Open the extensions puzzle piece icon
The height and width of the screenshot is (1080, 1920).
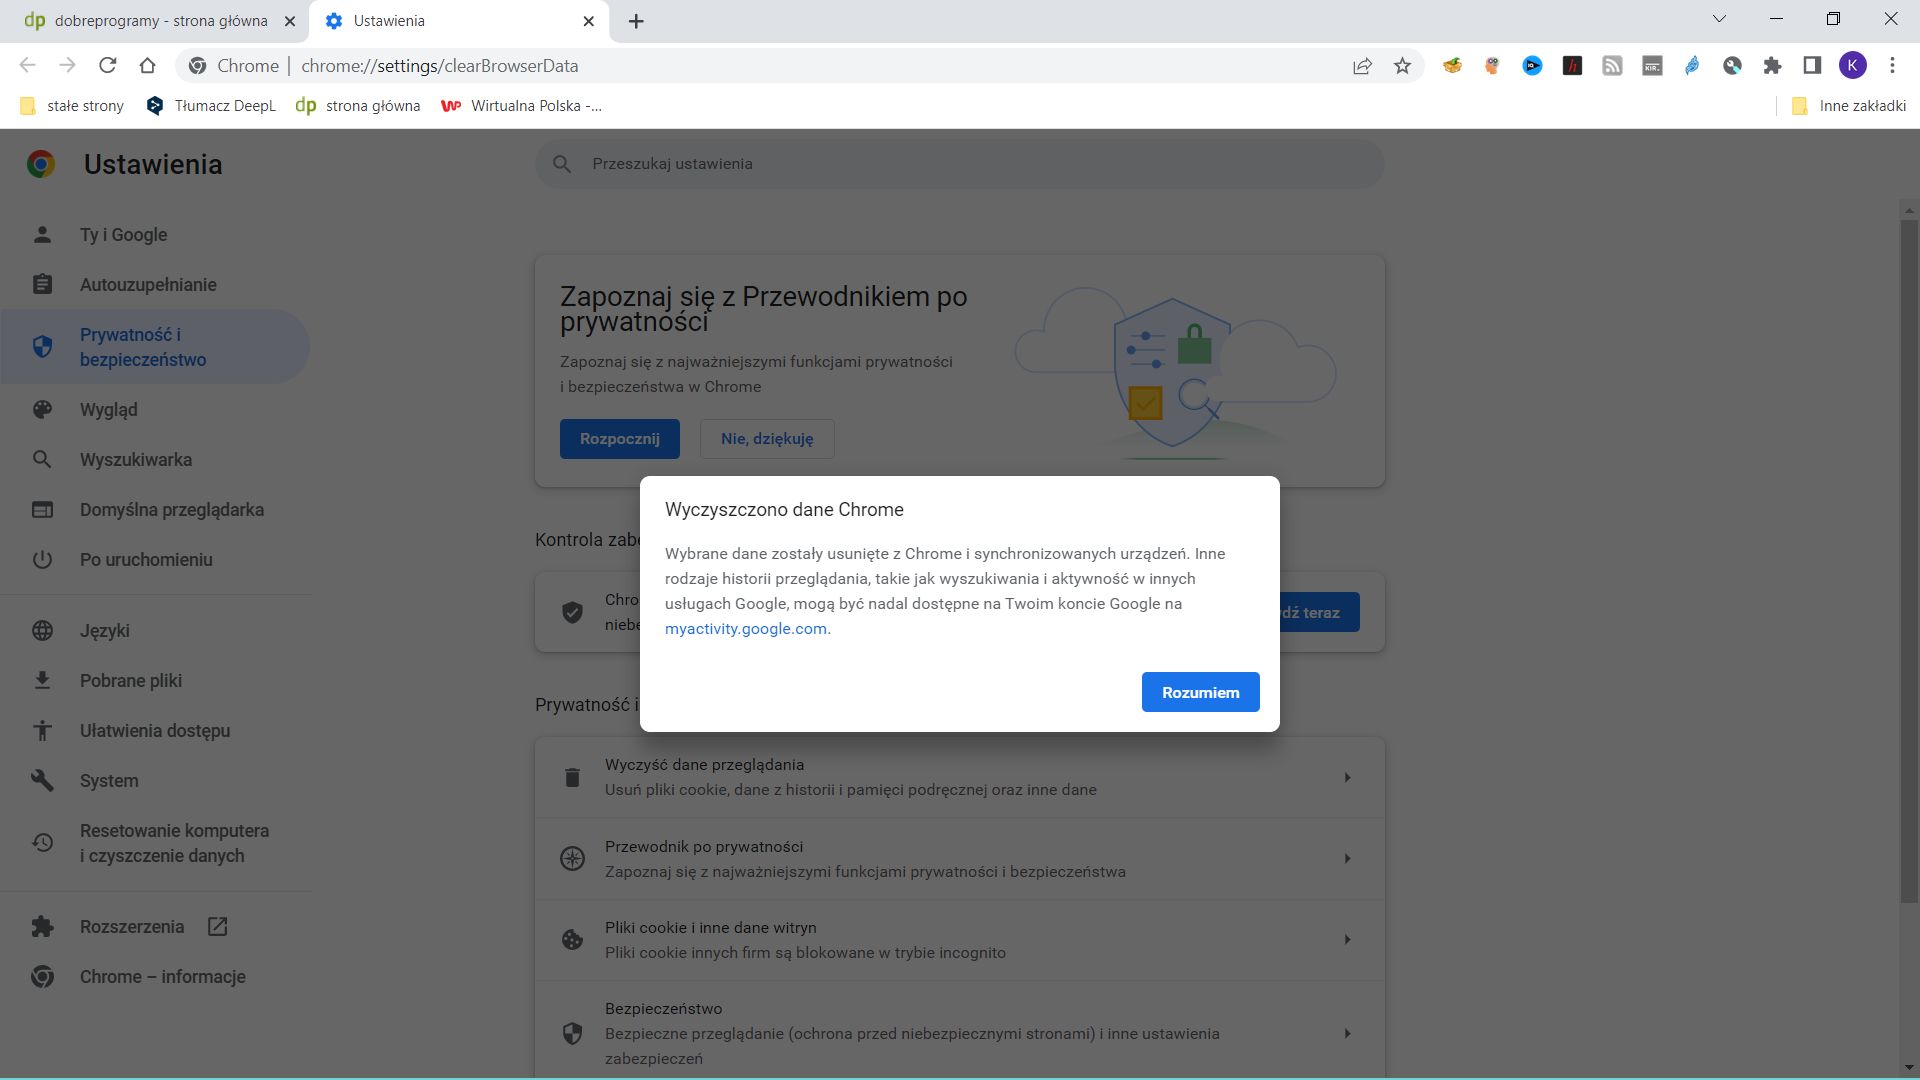click(1772, 65)
